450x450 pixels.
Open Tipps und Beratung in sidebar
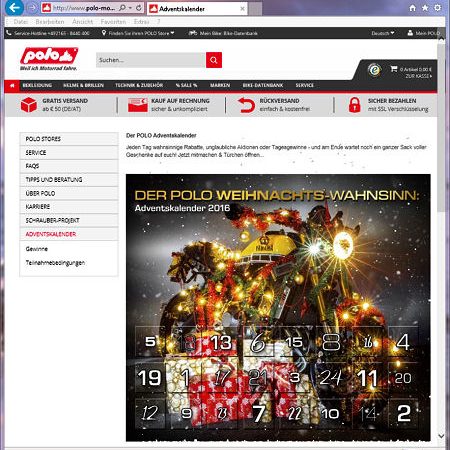coord(69,180)
